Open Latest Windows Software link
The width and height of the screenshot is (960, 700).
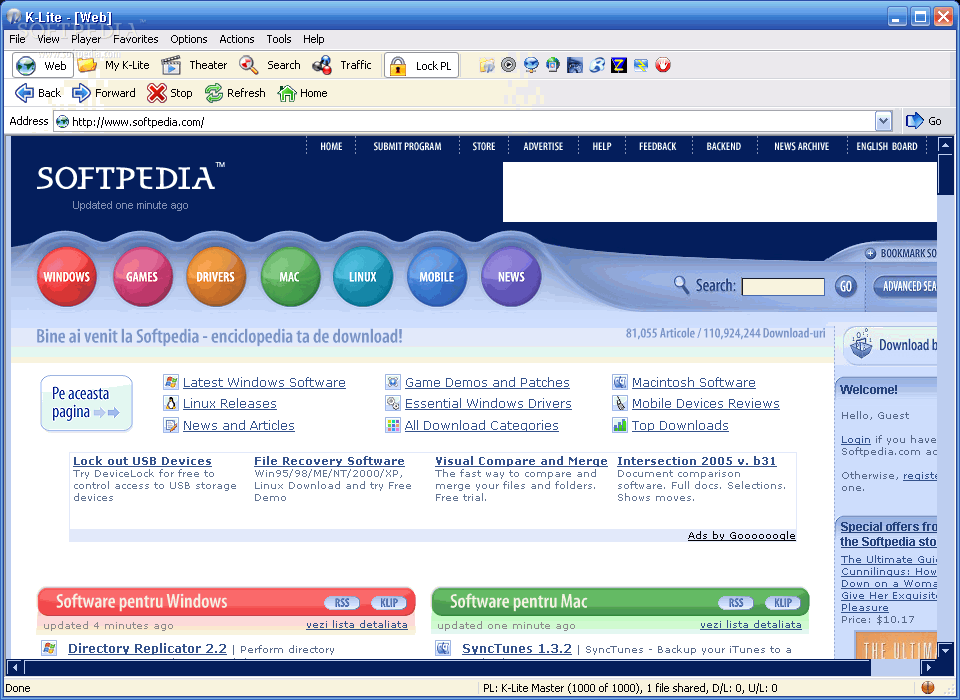tap(264, 383)
